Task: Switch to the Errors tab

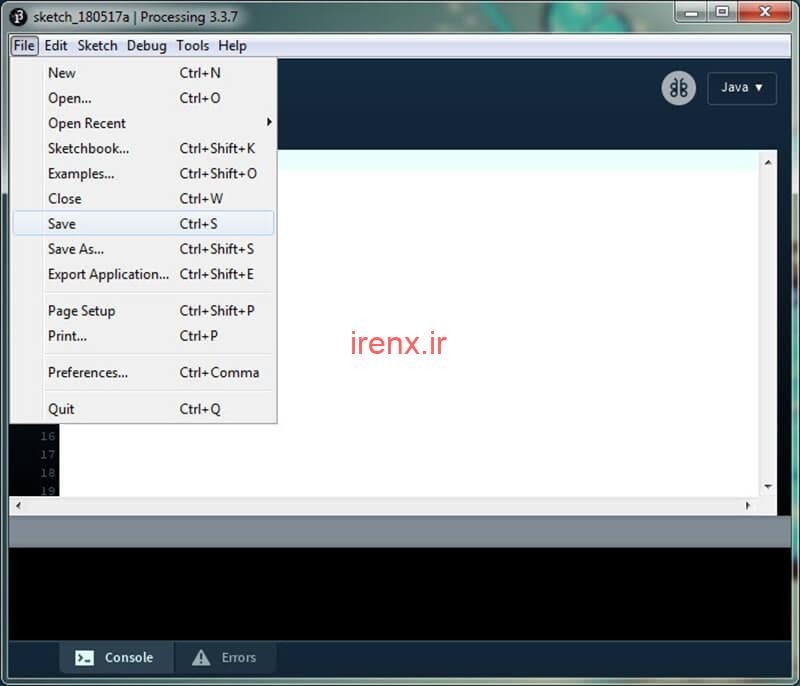Action: [226, 657]
